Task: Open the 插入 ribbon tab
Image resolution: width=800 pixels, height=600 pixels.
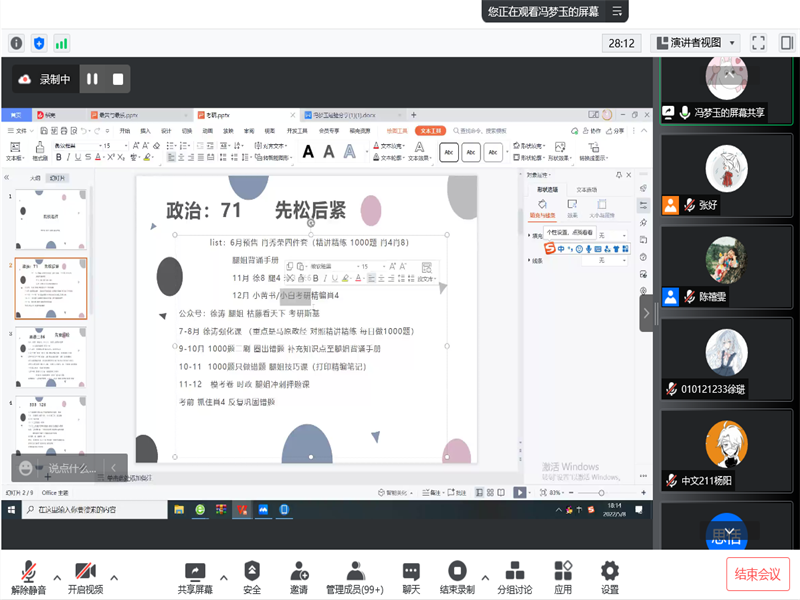Action: [145, 131]
